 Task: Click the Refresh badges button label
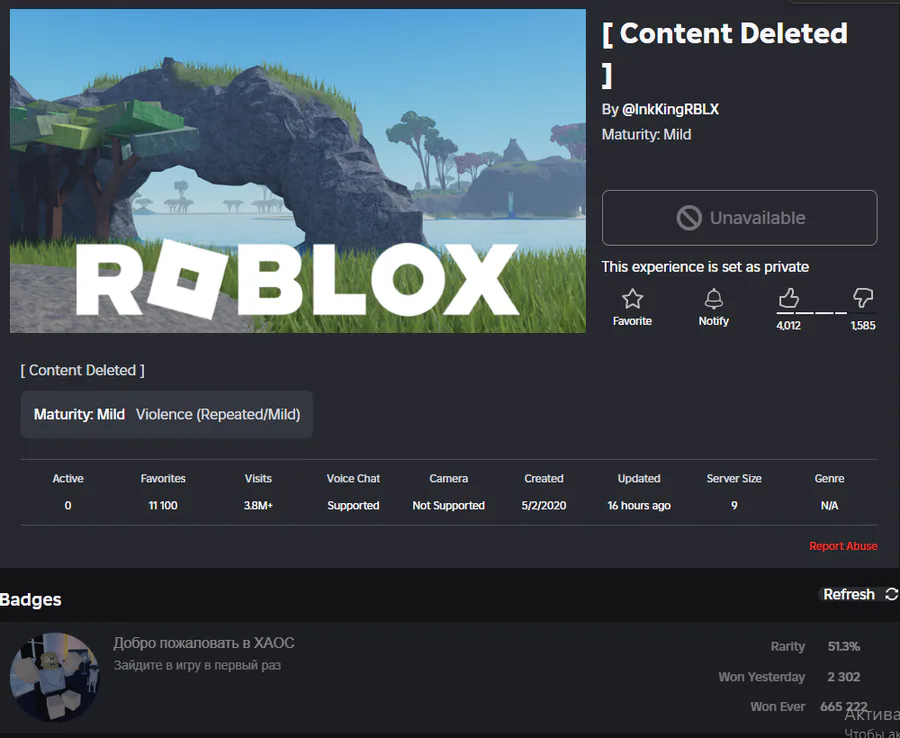(849, 595)
